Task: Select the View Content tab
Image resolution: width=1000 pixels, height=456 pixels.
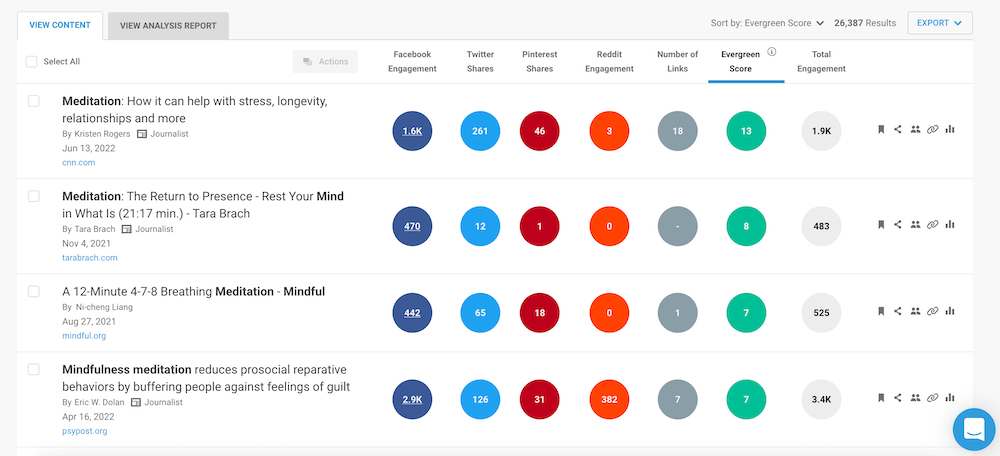Action: coord(60,25)
